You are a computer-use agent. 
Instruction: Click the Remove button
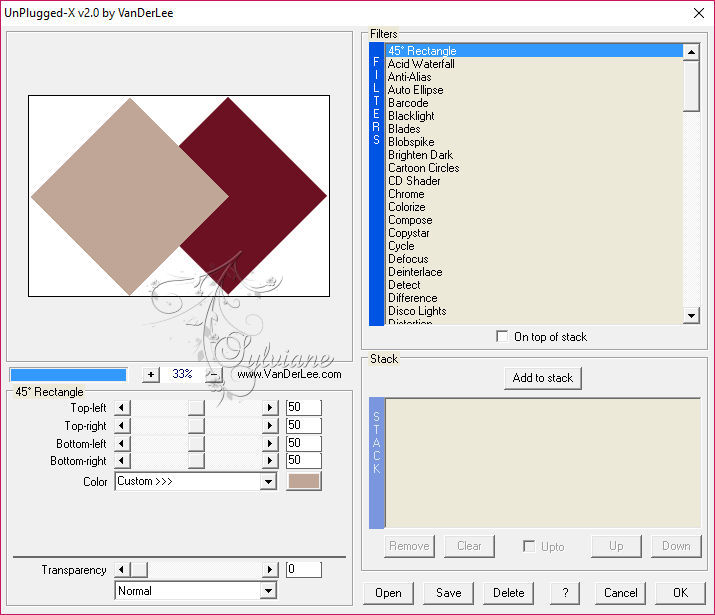pyautogui.click(x=409, y=546)
